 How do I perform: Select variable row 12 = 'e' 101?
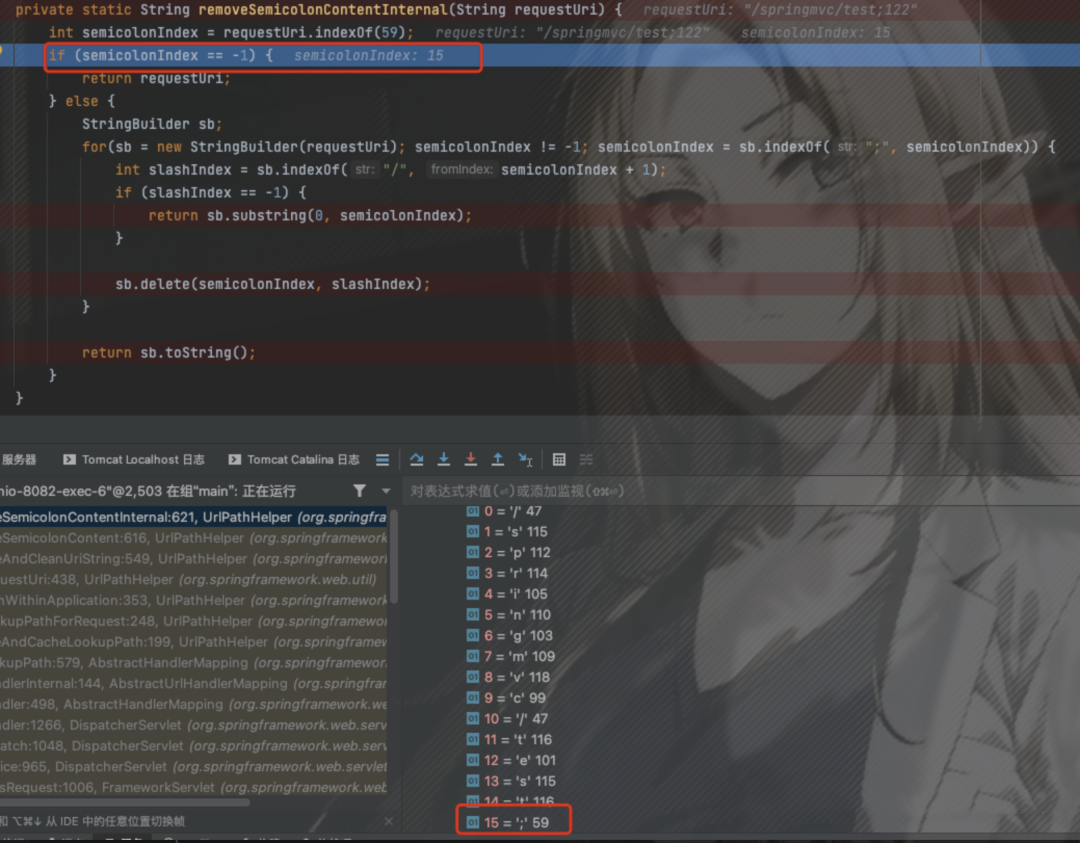[x=511, y=760]
